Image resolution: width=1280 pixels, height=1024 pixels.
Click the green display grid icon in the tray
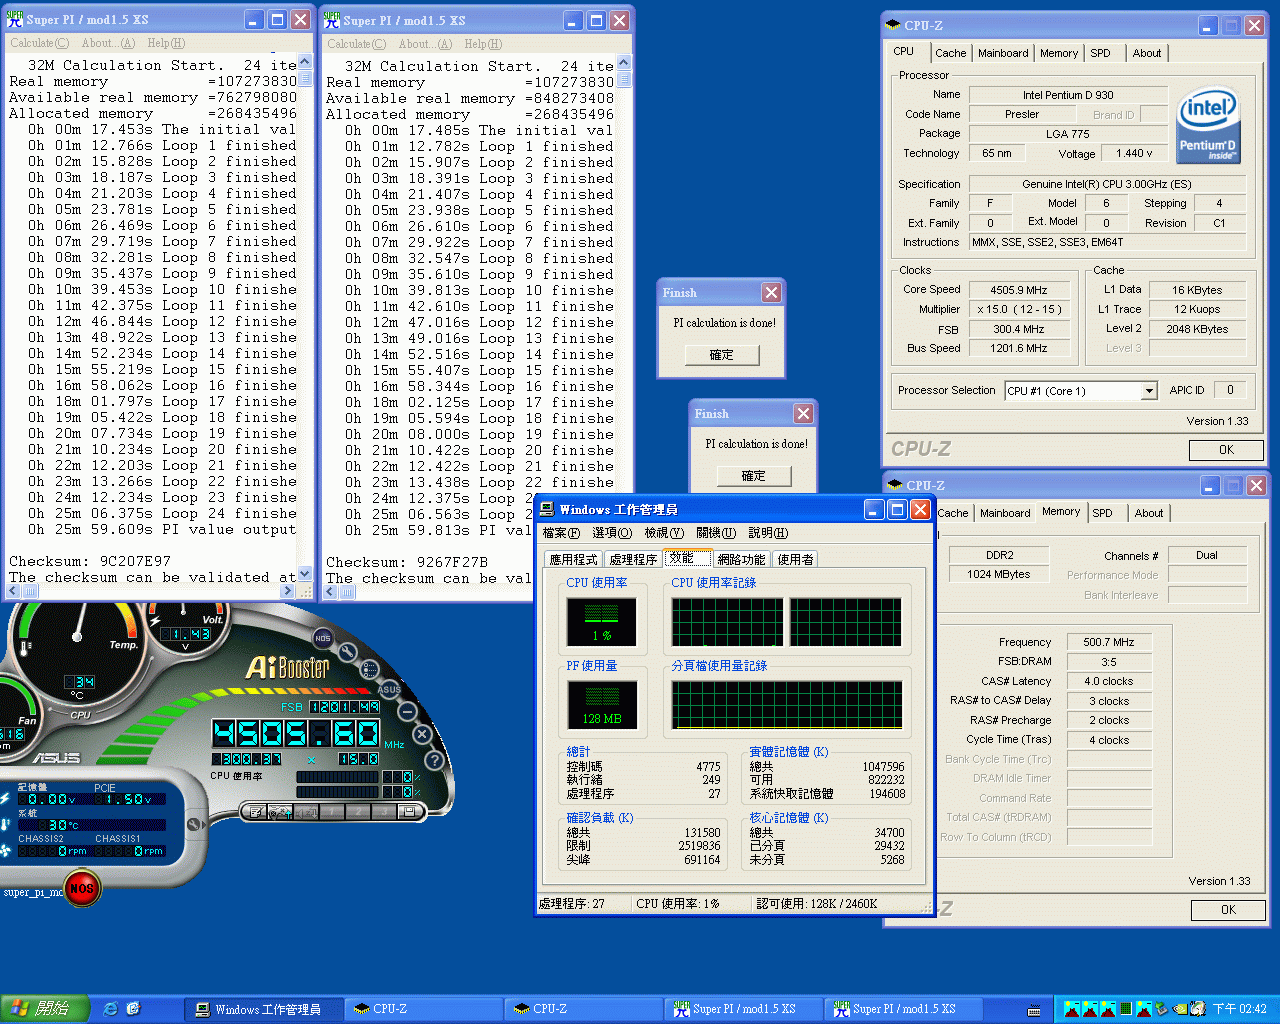pyautogui.click(x=1126, y=1008)
